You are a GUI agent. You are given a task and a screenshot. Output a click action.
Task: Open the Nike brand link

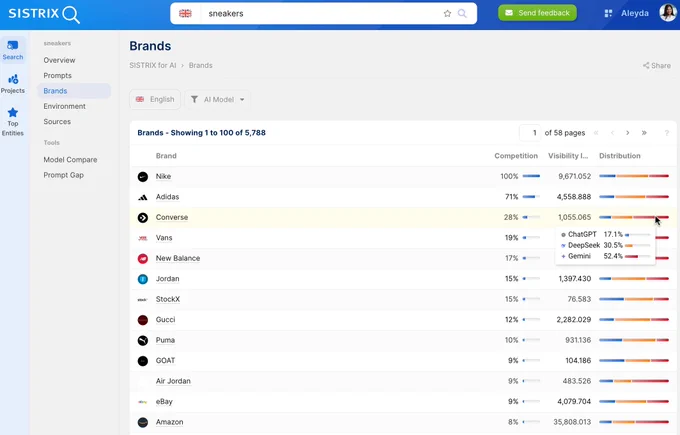click(163, 176)
